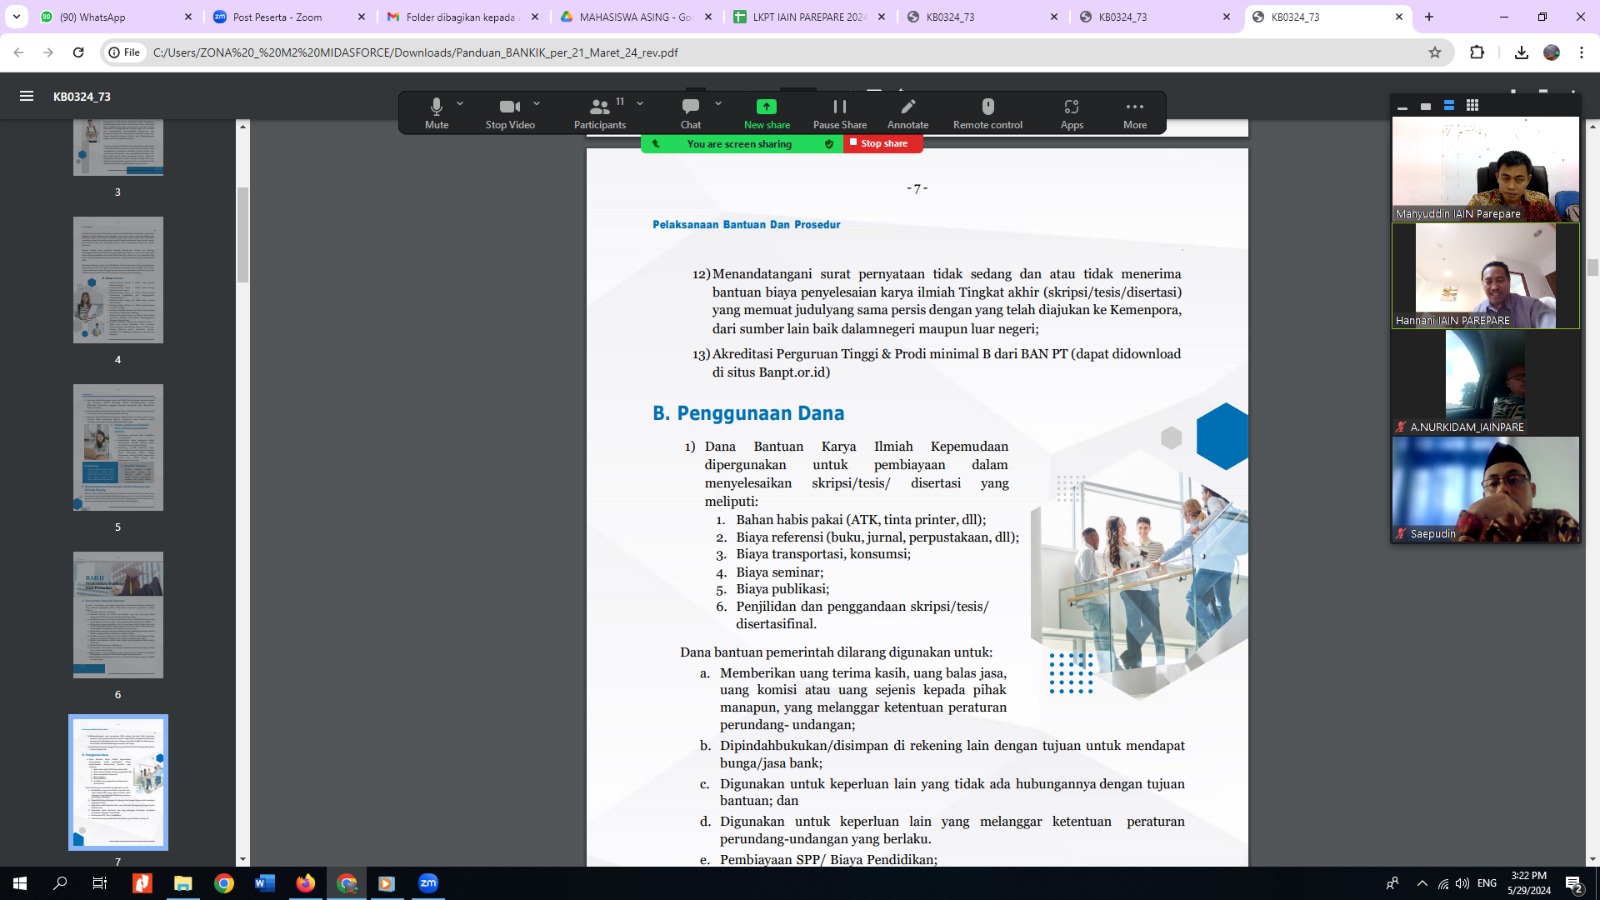
Task: Select page 4 thumbnail
Action: coord(118,280)
